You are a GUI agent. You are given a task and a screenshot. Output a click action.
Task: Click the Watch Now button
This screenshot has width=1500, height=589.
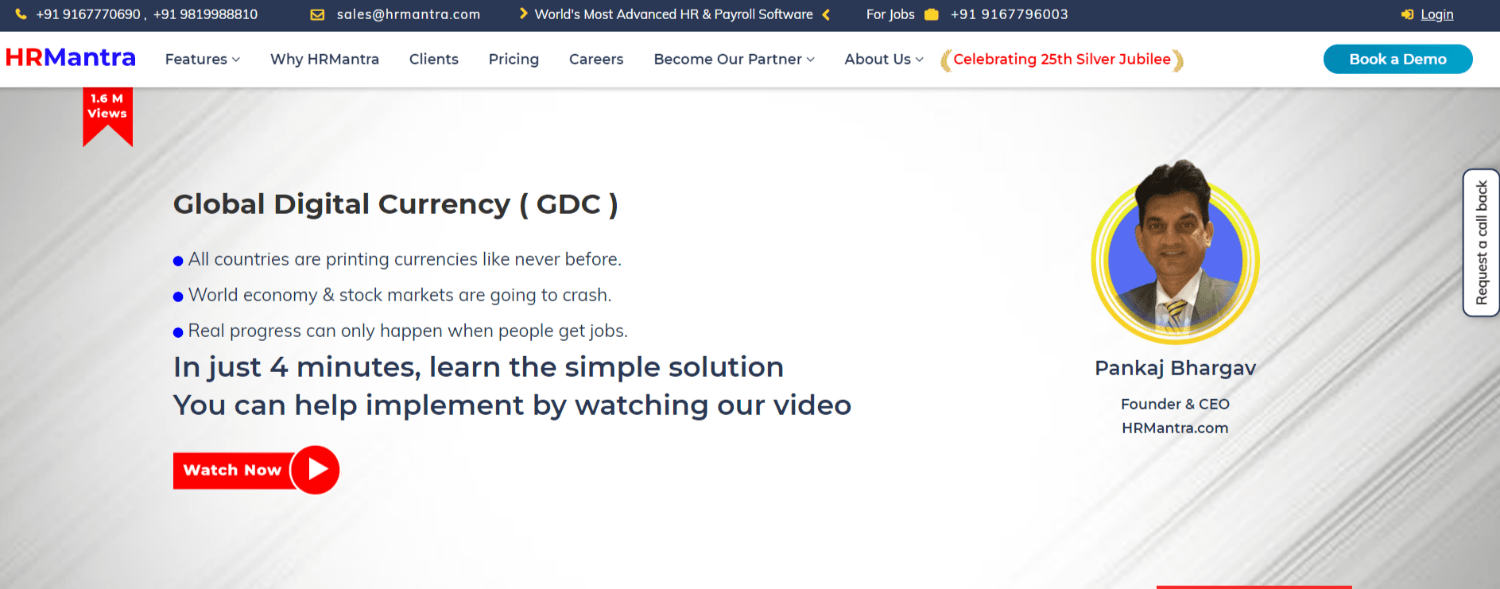[x=255, y=469]
